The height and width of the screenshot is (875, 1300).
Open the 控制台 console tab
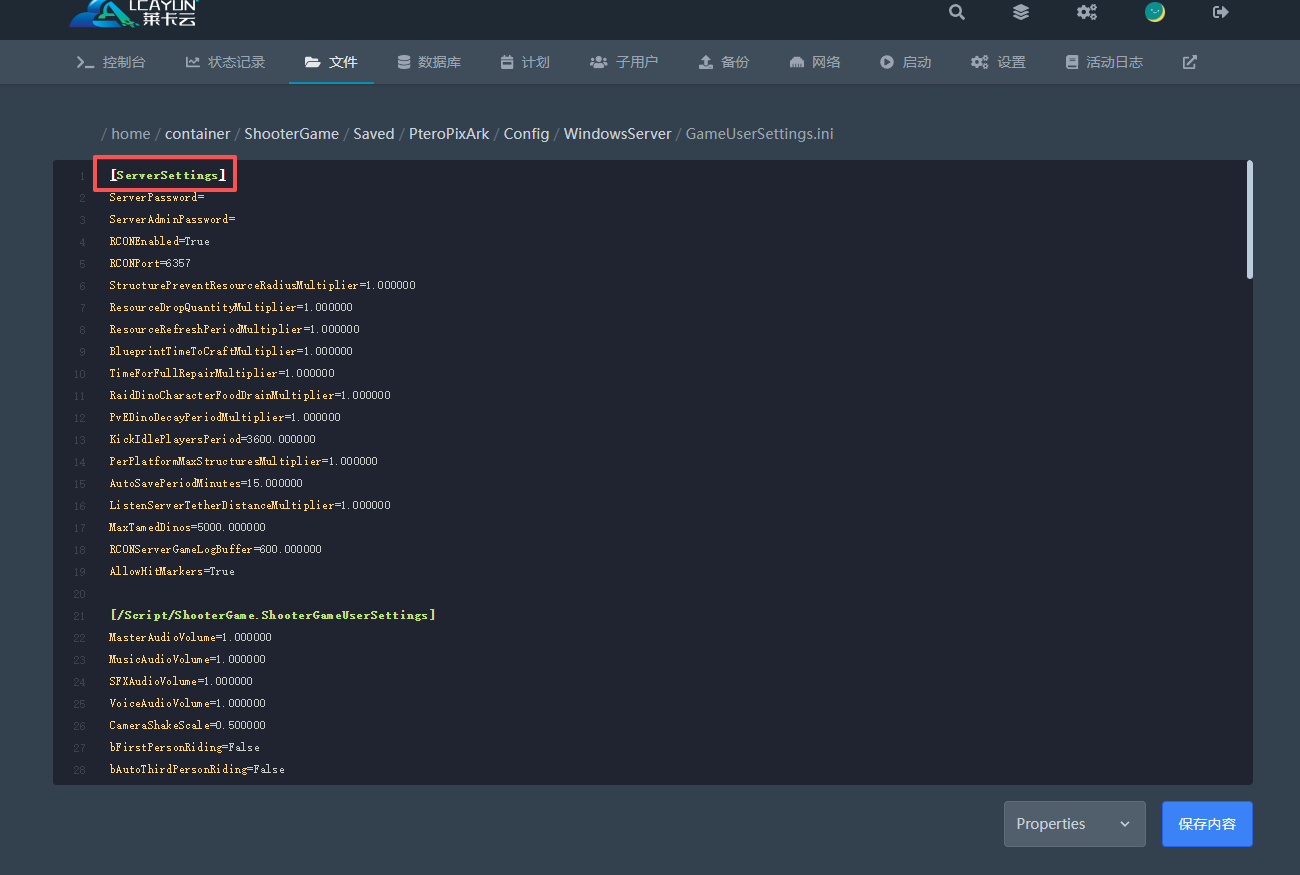111,62
